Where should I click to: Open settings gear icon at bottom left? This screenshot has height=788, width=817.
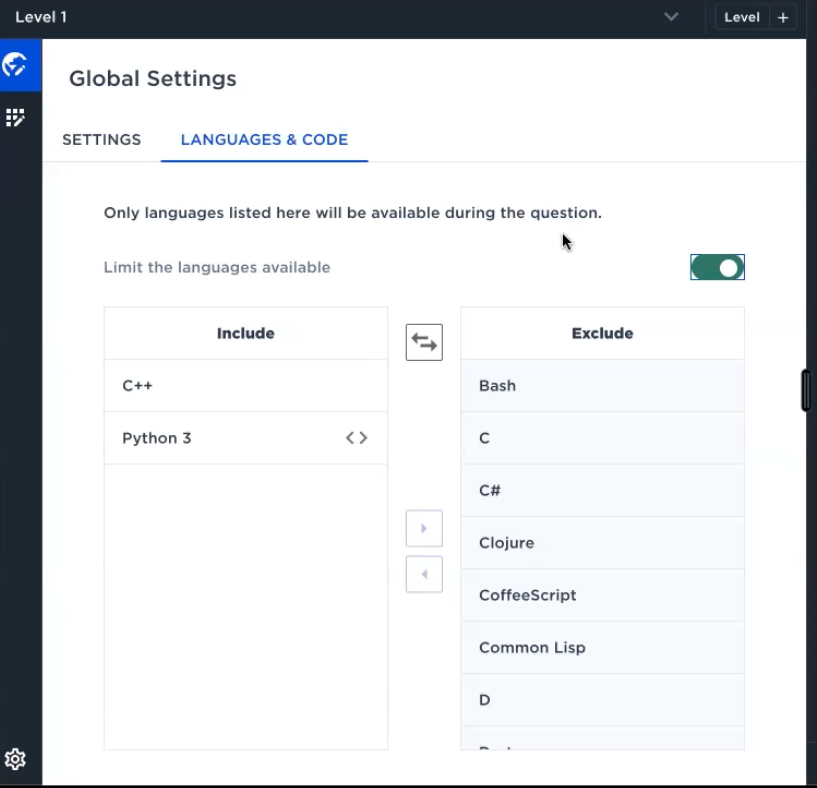point(15,758)
